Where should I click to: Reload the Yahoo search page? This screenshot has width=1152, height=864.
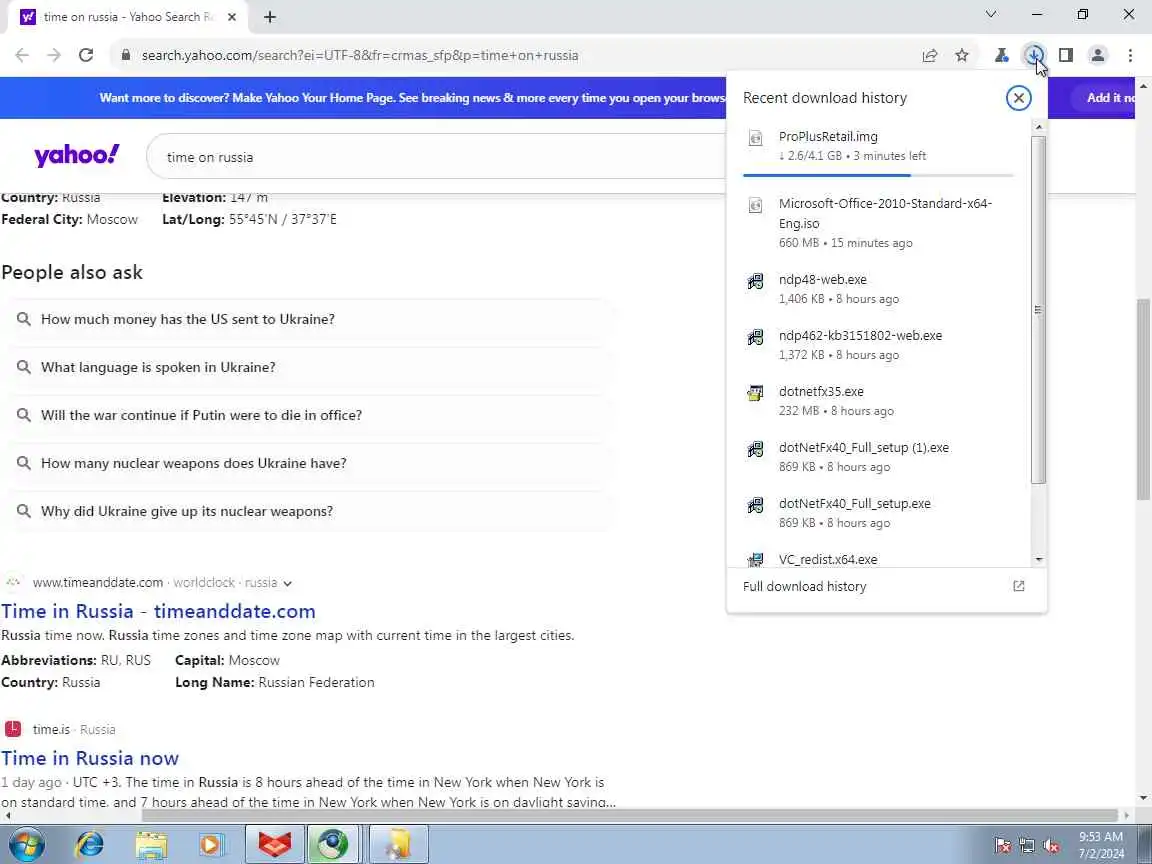[86, 55]
